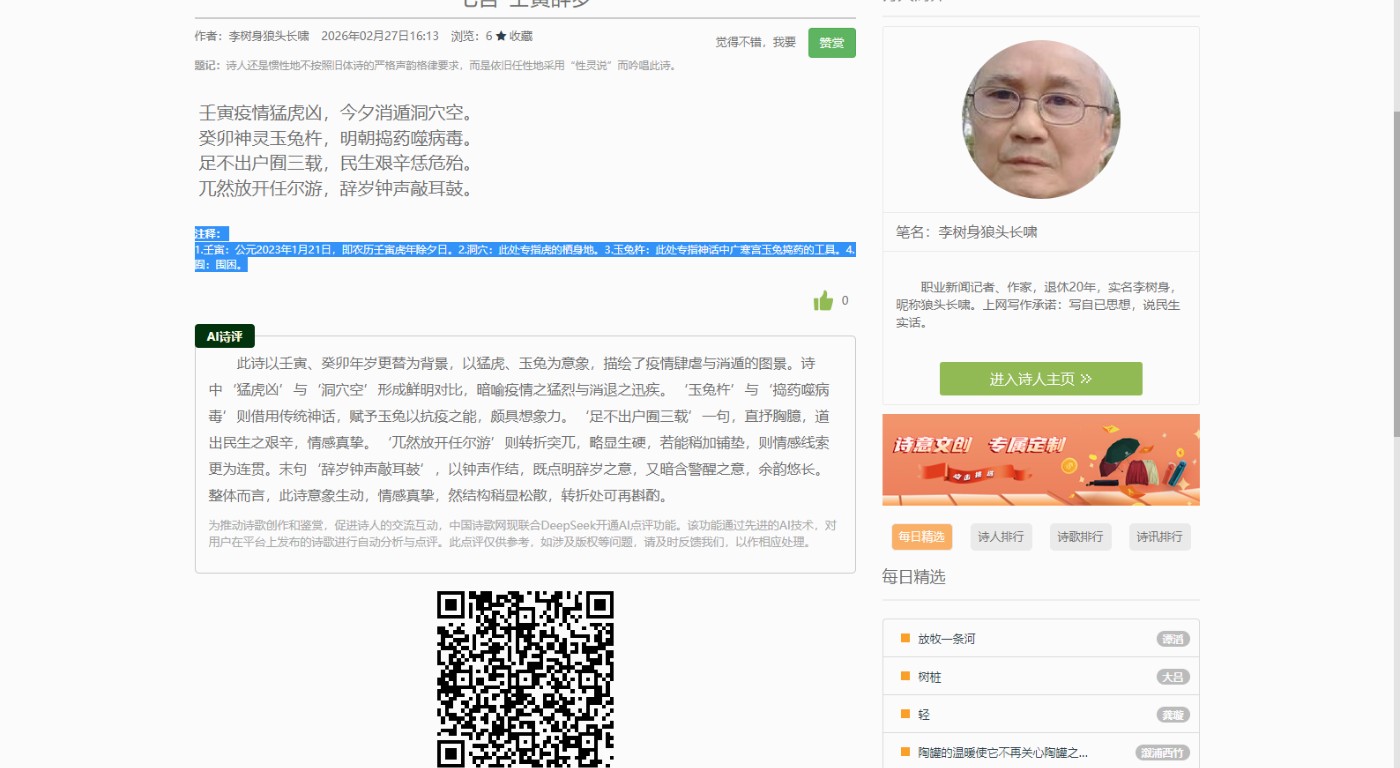
Task: Open the poem 陶罐的温暖使它不再关心陶罐之...
Action: 1002,753
